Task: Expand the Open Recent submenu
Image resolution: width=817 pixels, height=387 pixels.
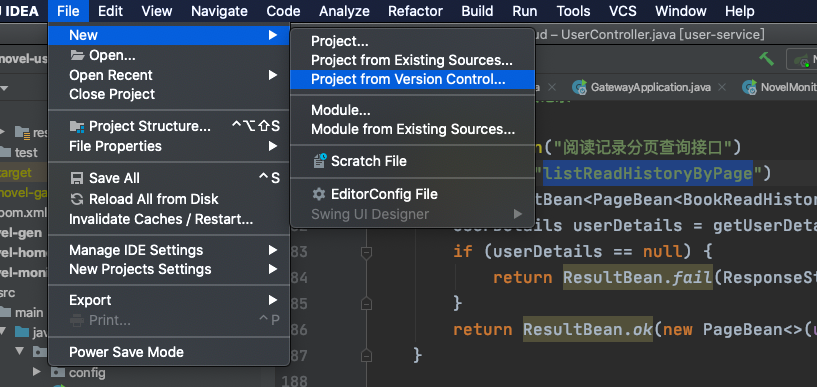Action: click(169, 75)
